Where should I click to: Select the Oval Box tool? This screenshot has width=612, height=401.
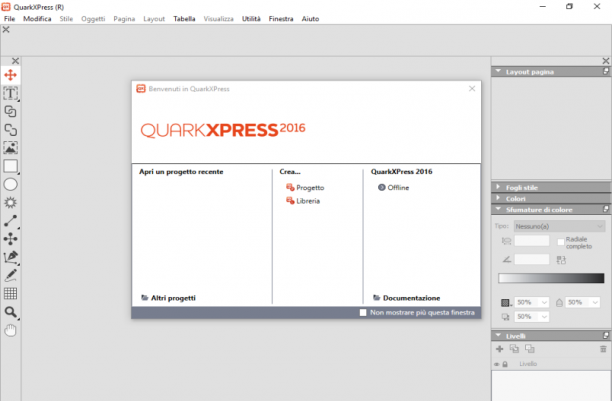click(11, 184)
